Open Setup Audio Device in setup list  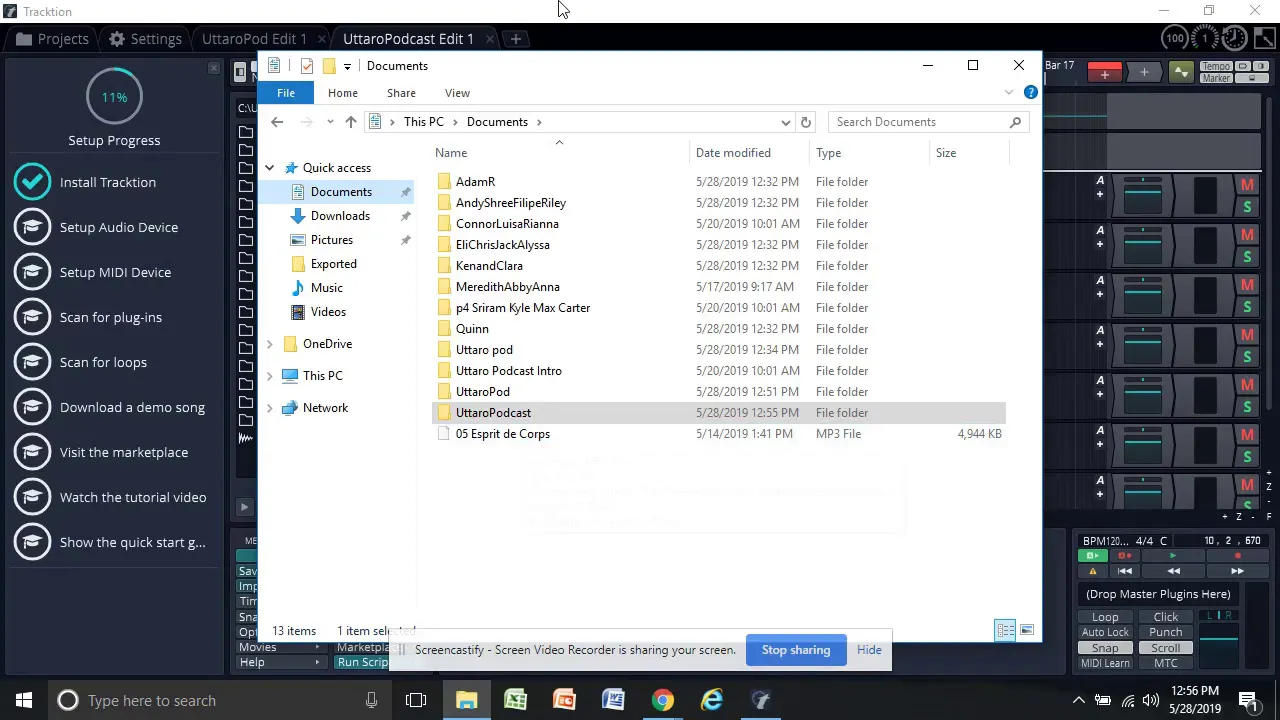tap(119, 227)
